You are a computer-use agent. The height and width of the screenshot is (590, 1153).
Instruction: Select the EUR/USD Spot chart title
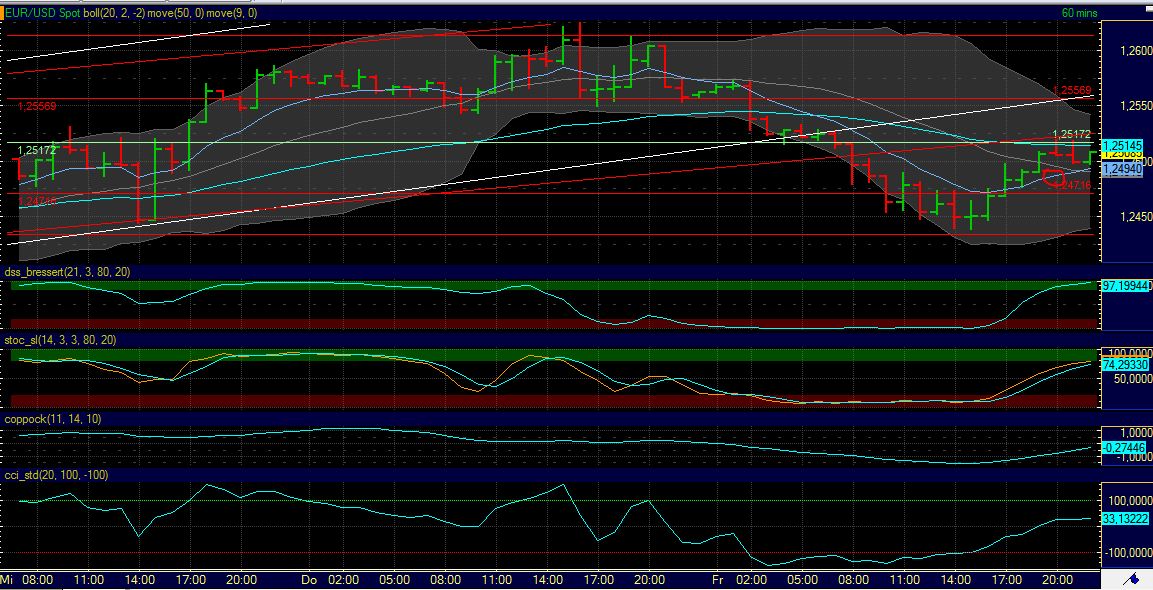click(42, 13)
